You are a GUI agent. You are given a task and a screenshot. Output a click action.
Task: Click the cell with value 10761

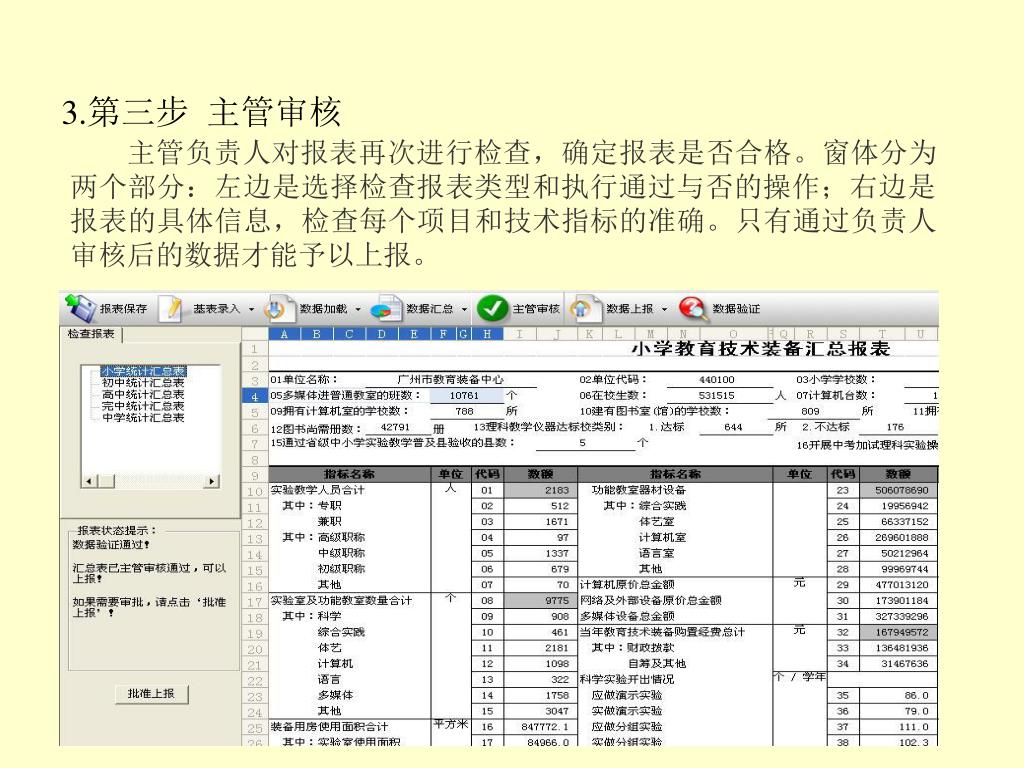tap(466, 395)
